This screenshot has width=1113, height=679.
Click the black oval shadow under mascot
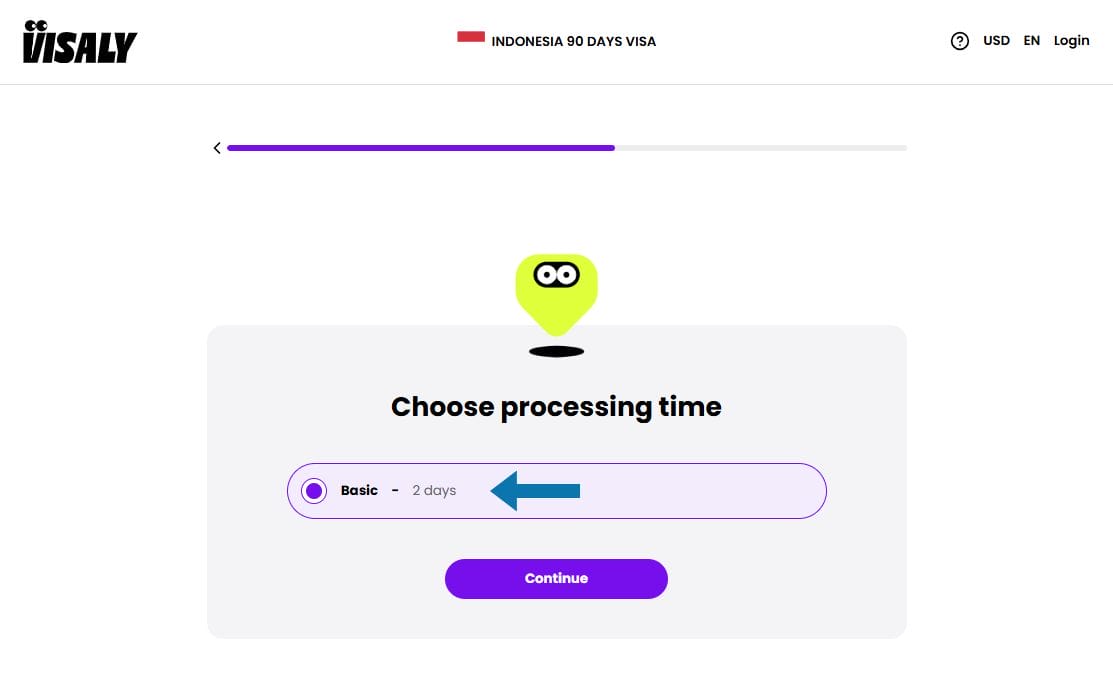pyautogui.click(x=556, y=352)
